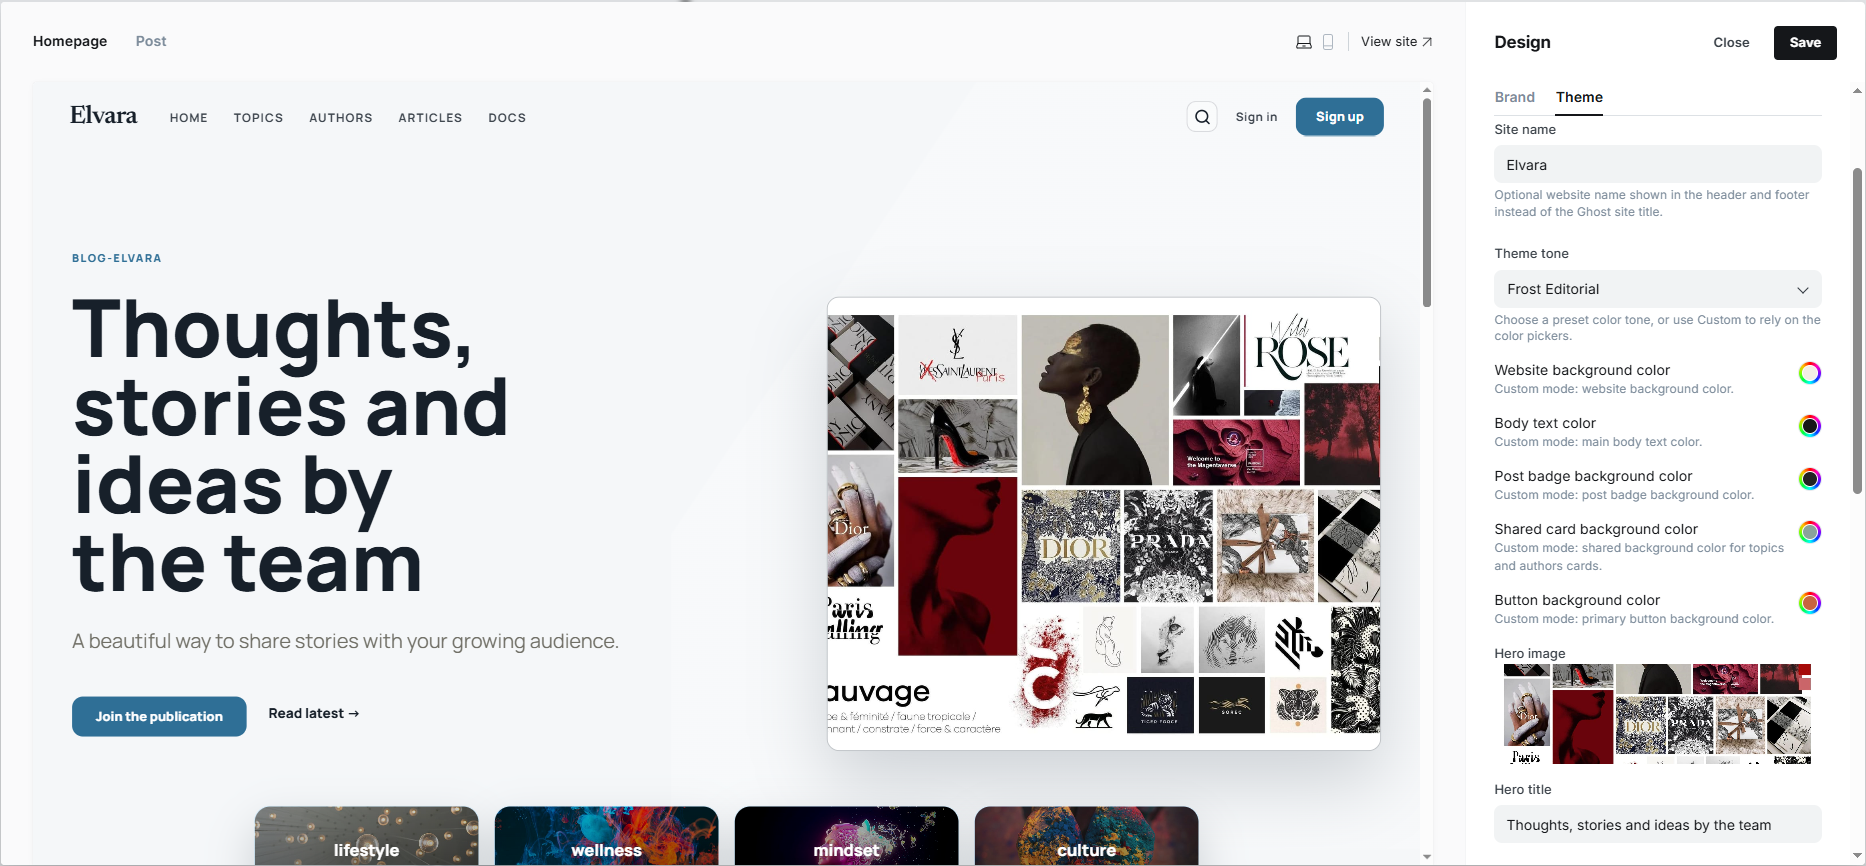Expand the Theme tone dropdown
1866x866 pixels.
(x=1658, y=289)
